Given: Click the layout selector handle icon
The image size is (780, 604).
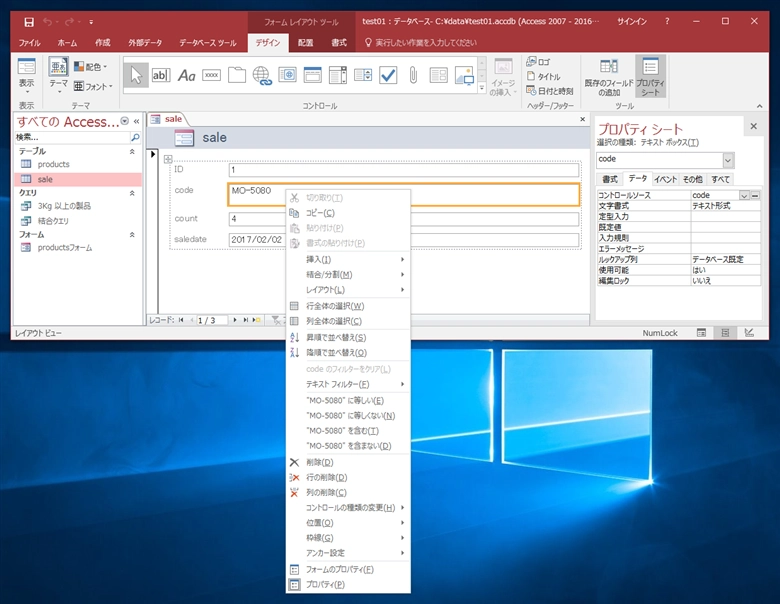Looking at the screenshot, I should pyautogui.click(x=168, y=159).
